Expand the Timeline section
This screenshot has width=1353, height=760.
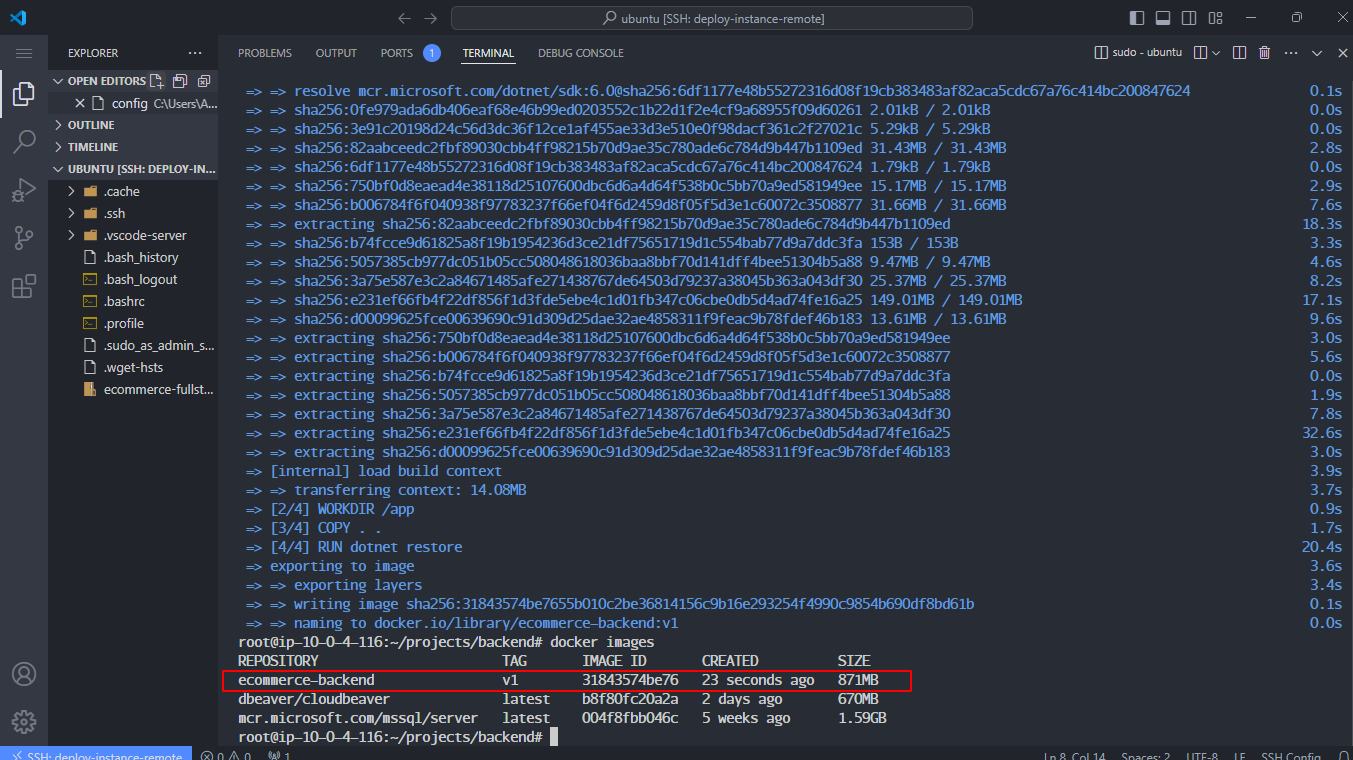tap(134, 147)
